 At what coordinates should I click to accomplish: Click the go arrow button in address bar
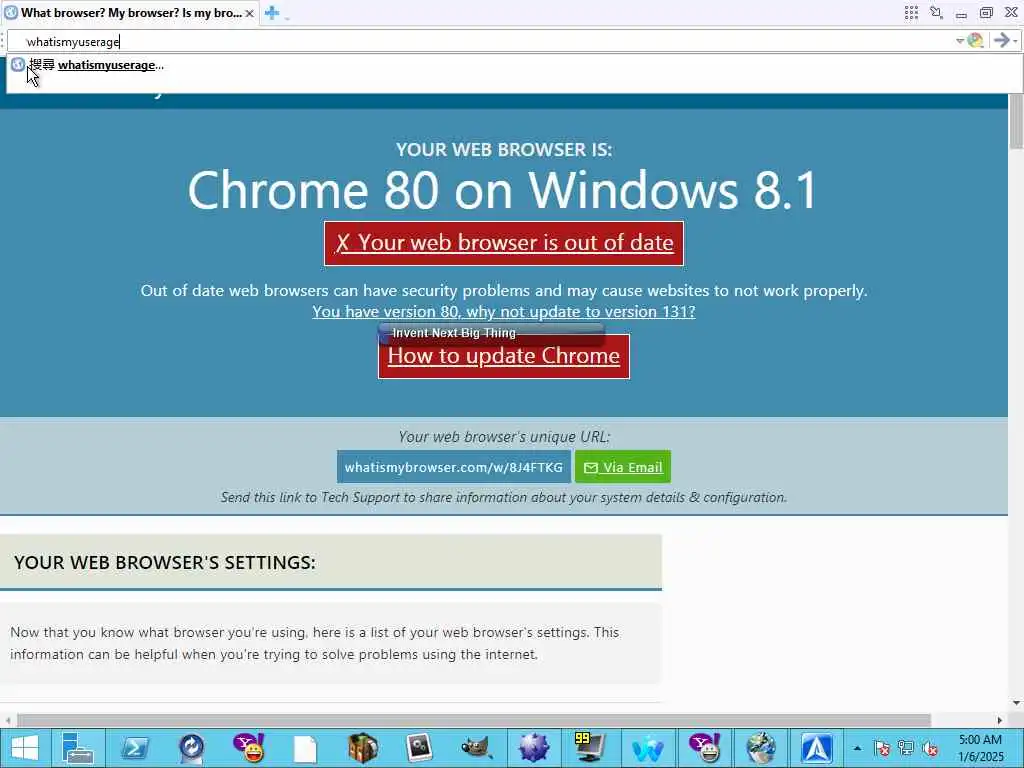tap(1000, 40)
